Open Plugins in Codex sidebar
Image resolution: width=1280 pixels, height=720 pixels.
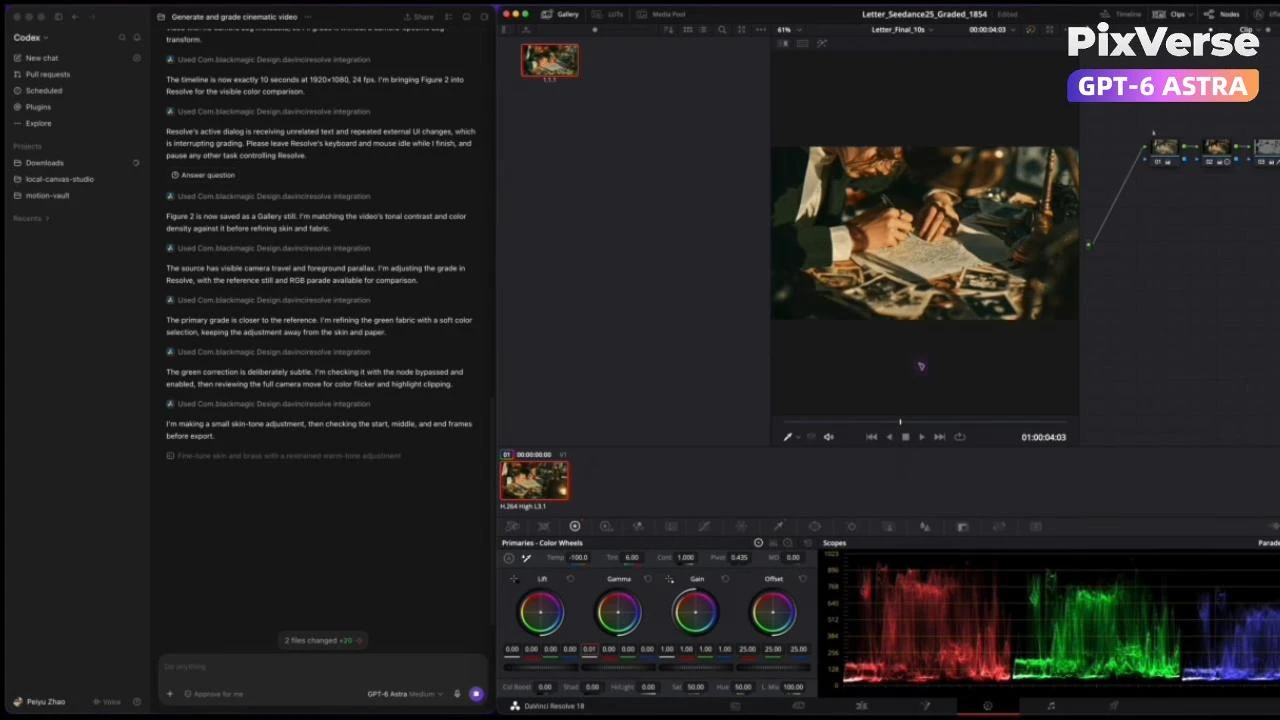tap(38, 107)
